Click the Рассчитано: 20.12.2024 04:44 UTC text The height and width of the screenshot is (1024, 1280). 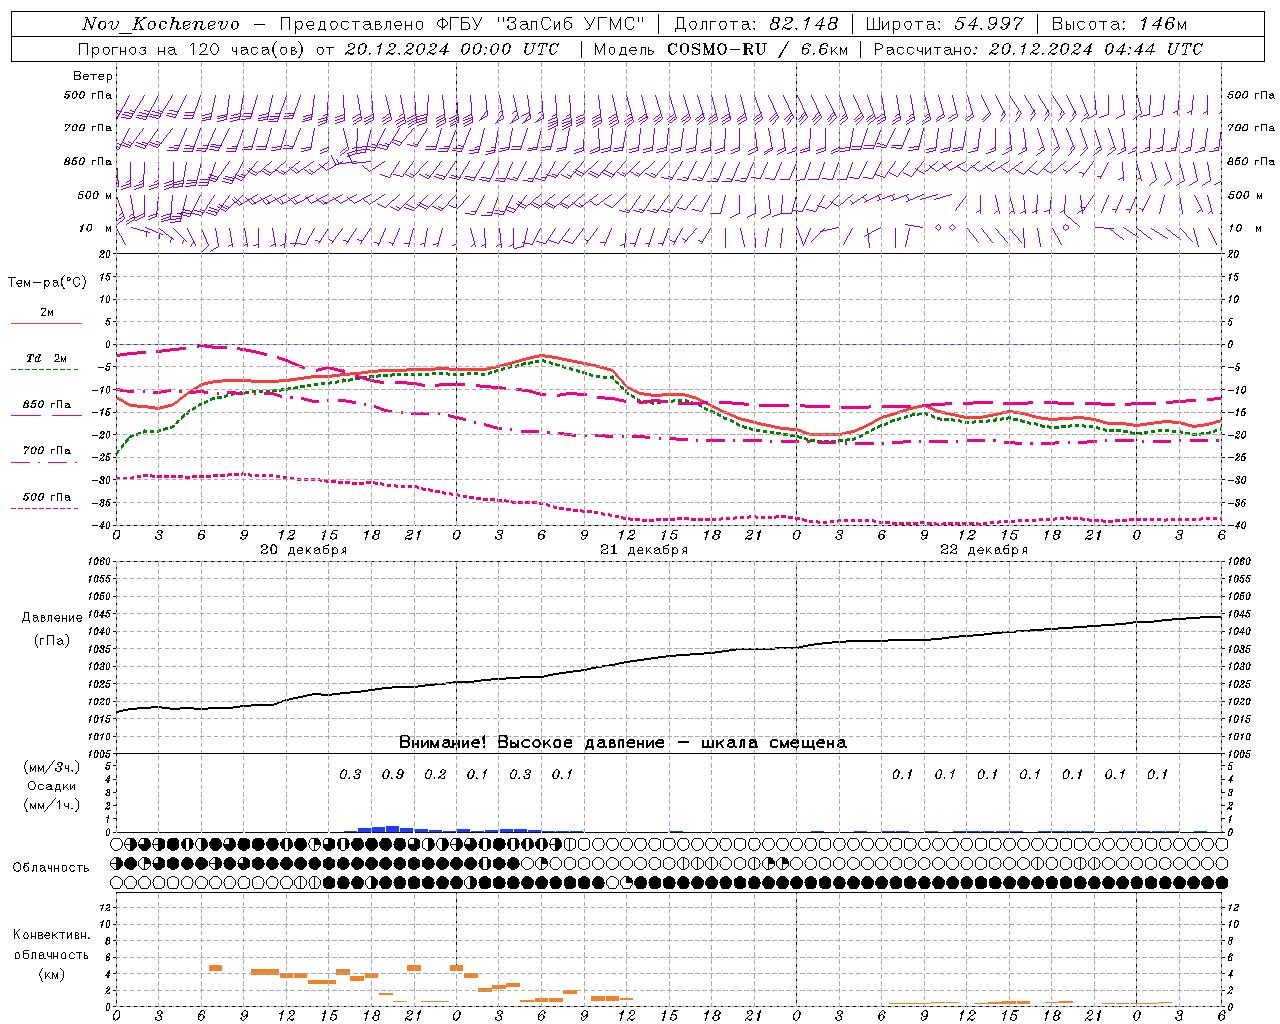(x=1038, y=49)
